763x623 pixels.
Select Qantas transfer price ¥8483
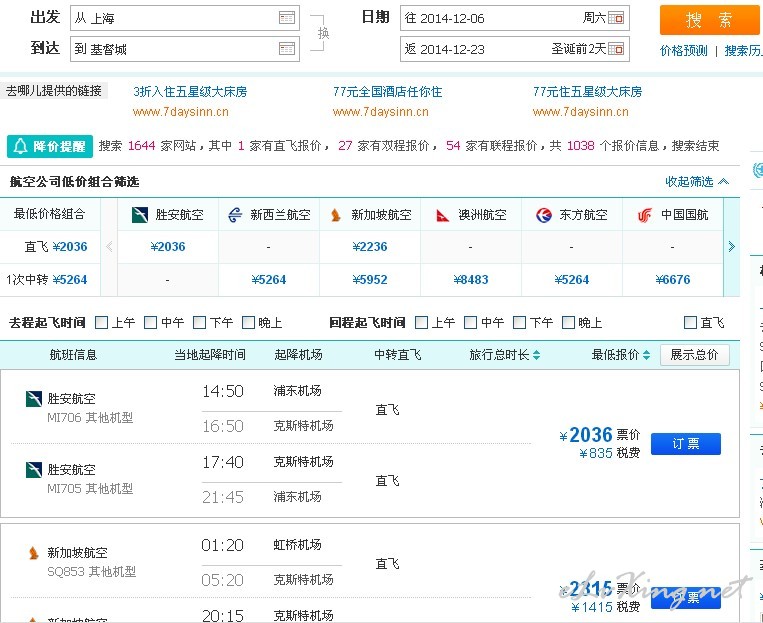pos(471,280)
